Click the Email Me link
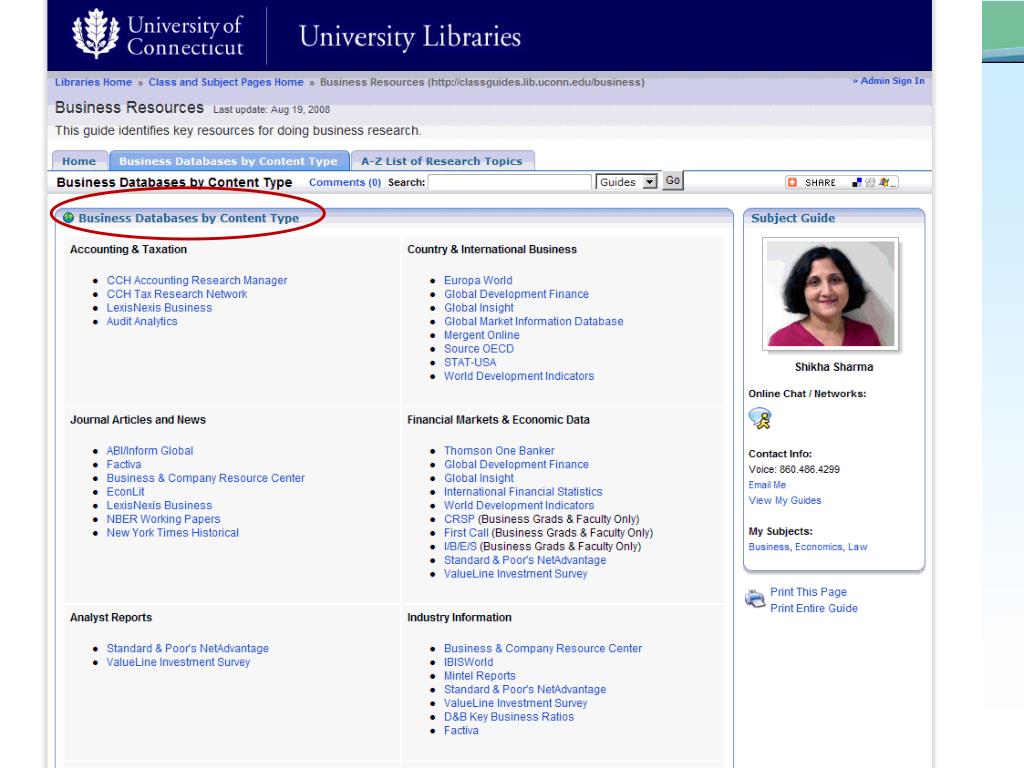This screenshot has height=768, width=1024. 767,485
